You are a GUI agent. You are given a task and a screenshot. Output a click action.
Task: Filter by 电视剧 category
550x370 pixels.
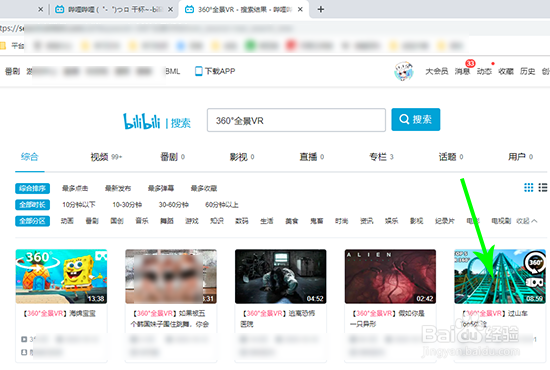501,221
